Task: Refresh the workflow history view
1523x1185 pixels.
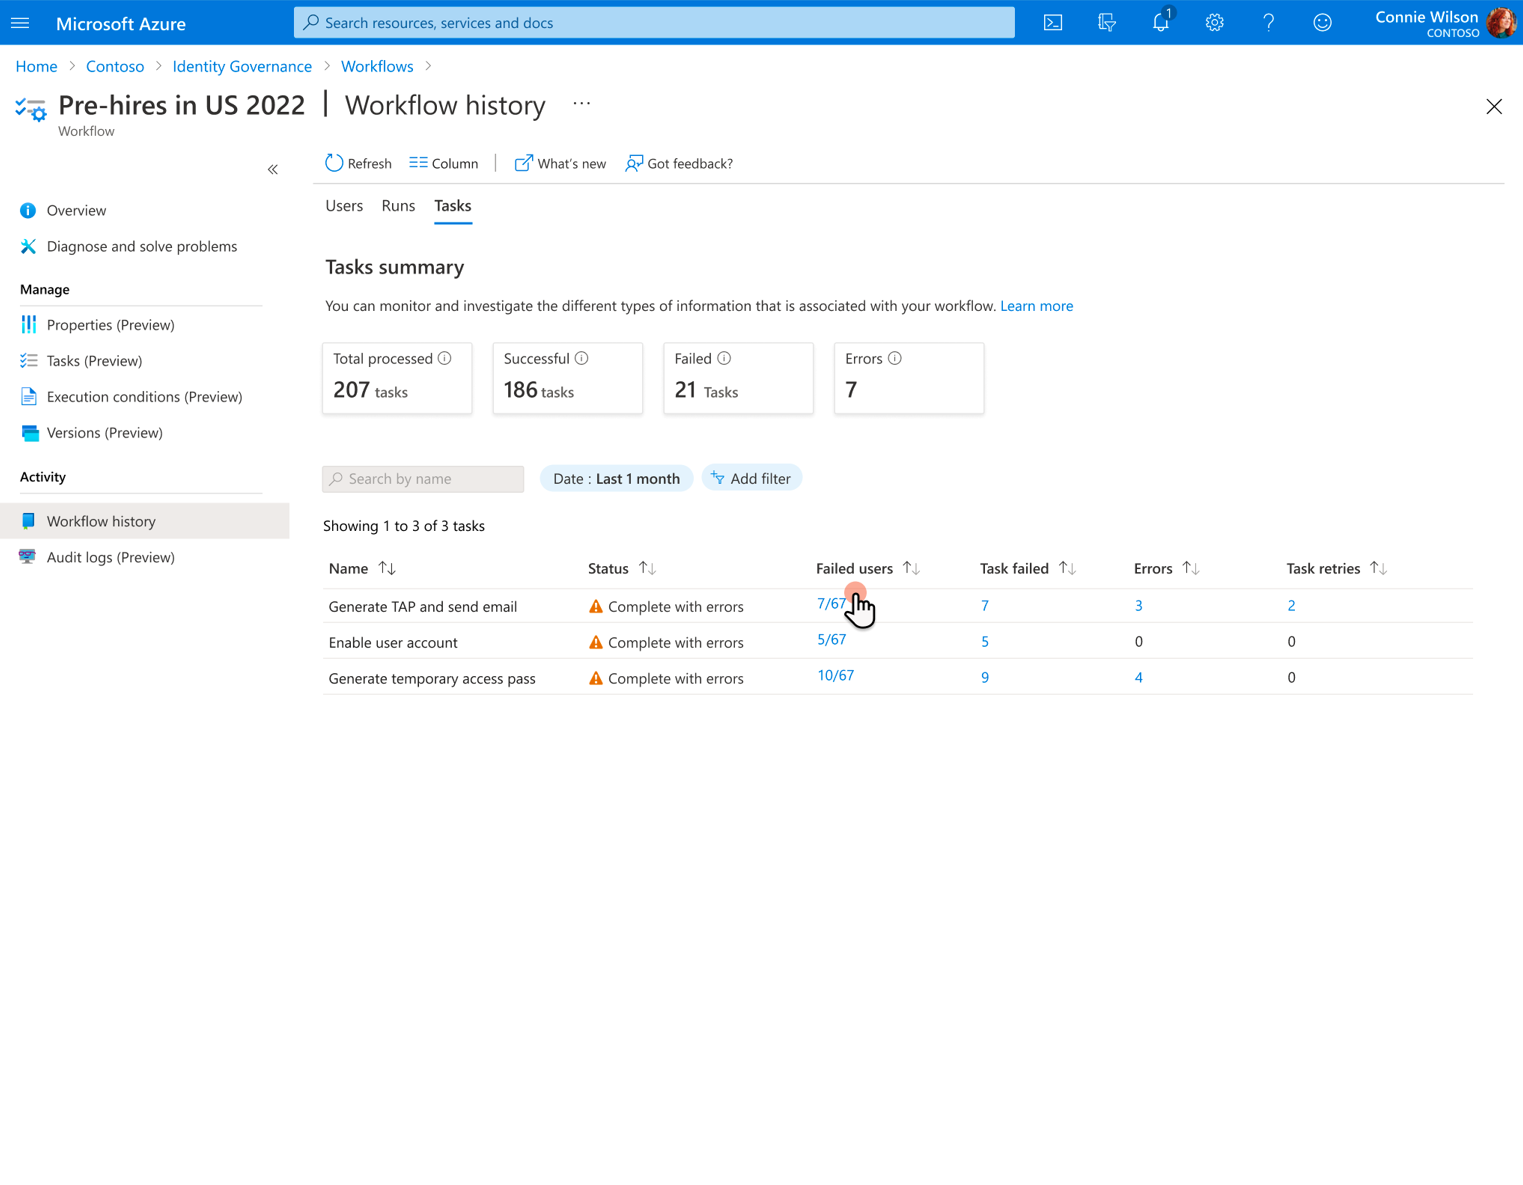Action: click(357, 163)
